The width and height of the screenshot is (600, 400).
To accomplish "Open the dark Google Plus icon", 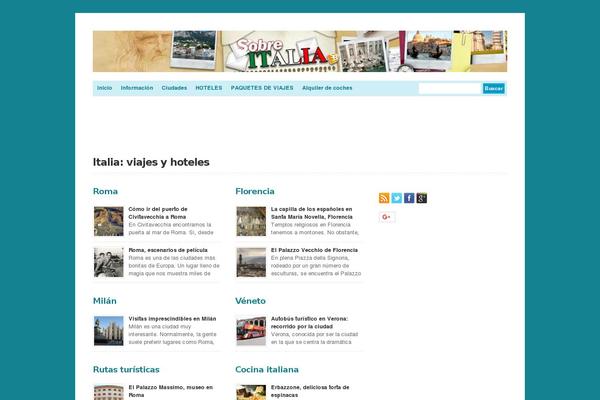I will (422, 198).
